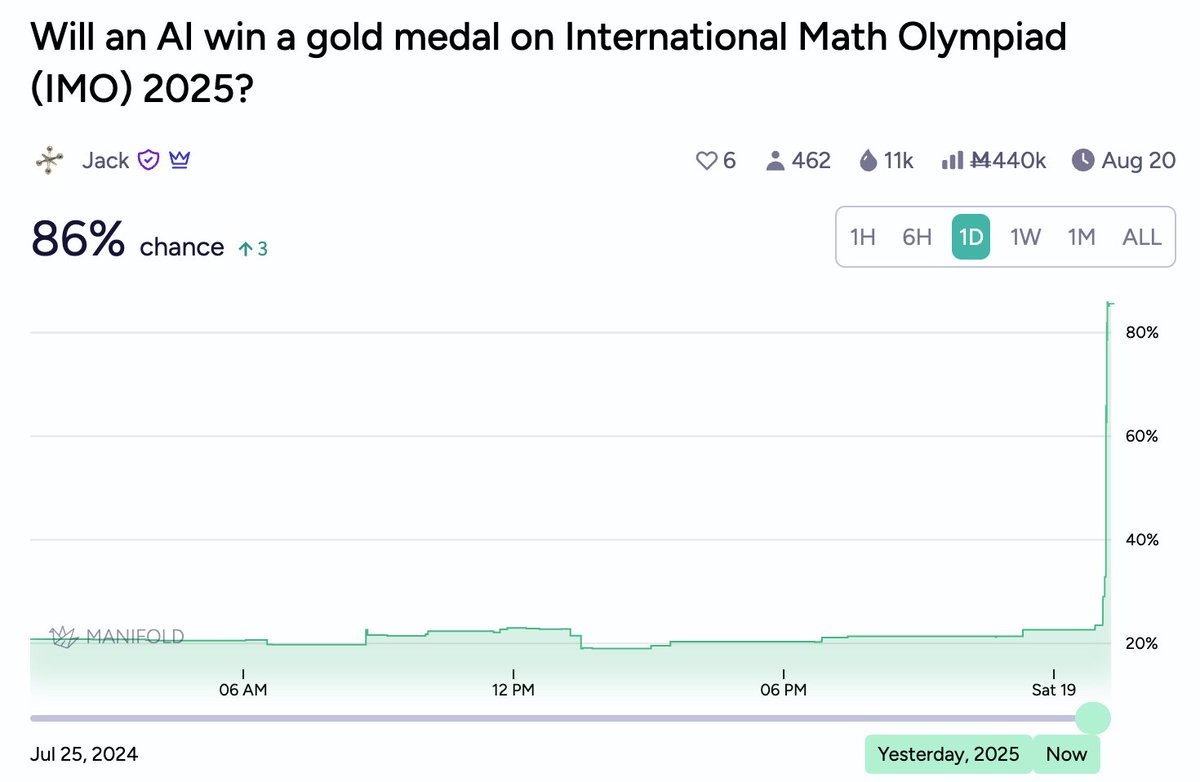The image size is (1200, 782).
Task: Select the 6H time range
Action: [917, 237]
